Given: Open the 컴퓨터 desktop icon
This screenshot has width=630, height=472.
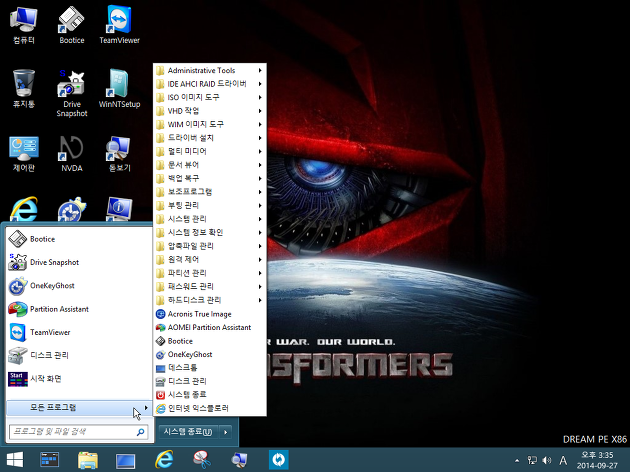Looking at the screenshot, I should click(x=24, y=25).
